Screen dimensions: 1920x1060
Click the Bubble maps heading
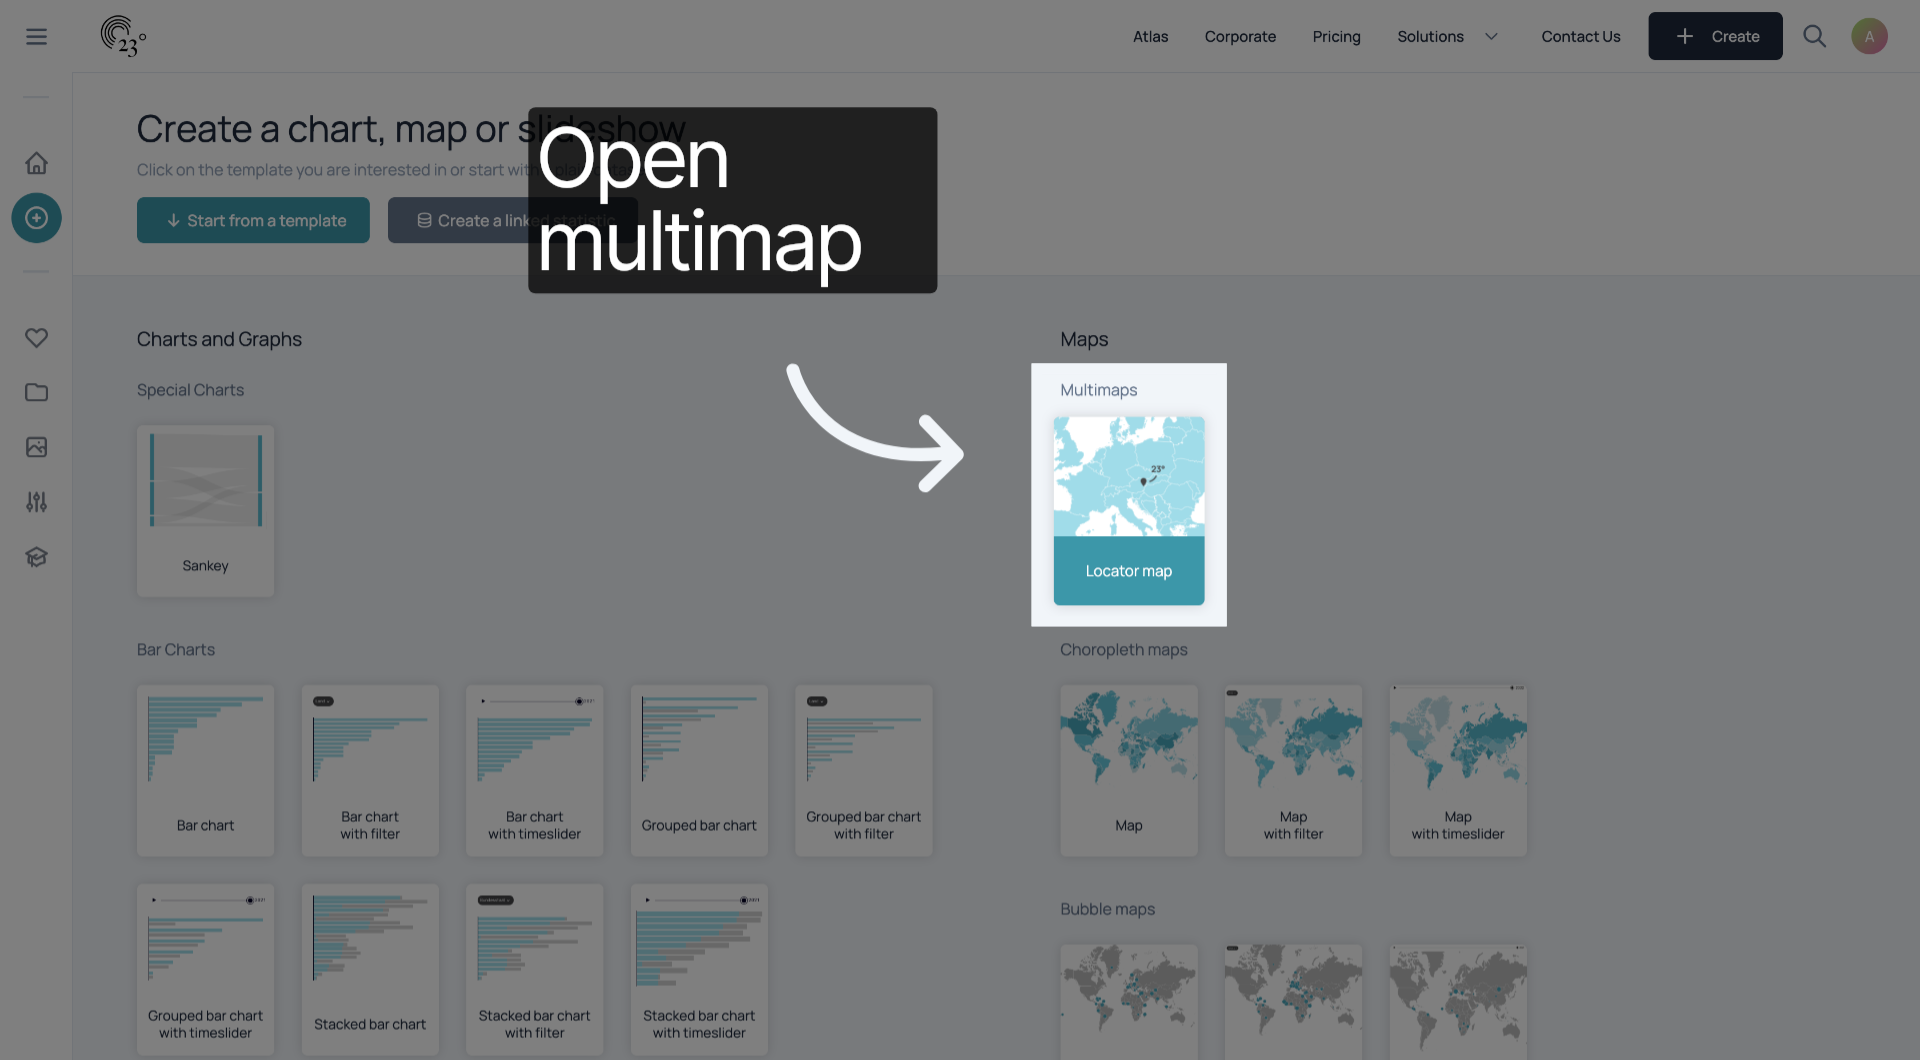1107,909
